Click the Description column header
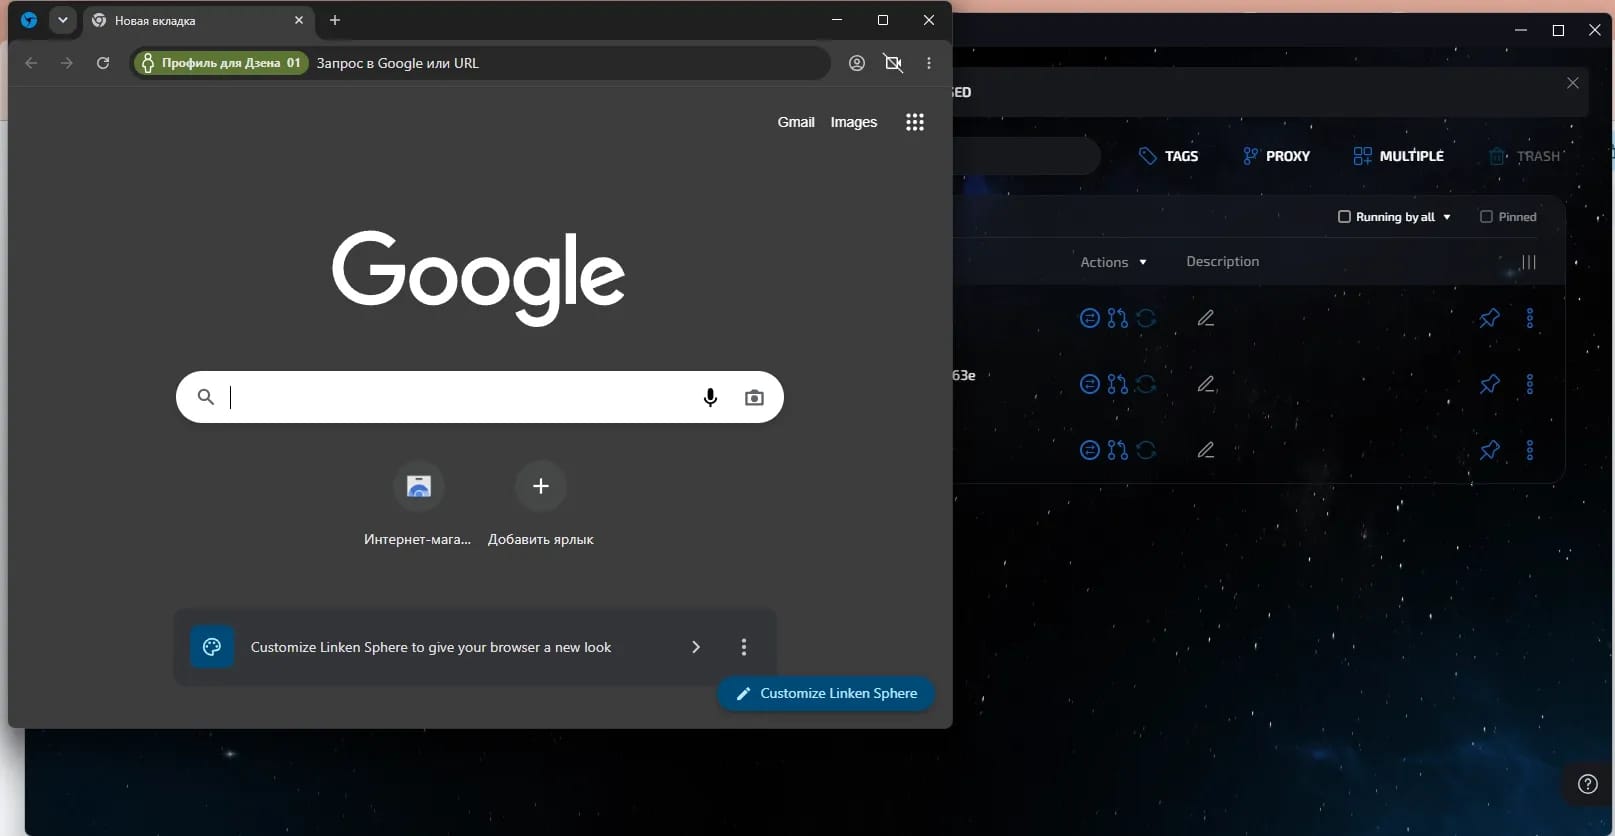Screen dimensions: 1615x836 [1222, 261]
